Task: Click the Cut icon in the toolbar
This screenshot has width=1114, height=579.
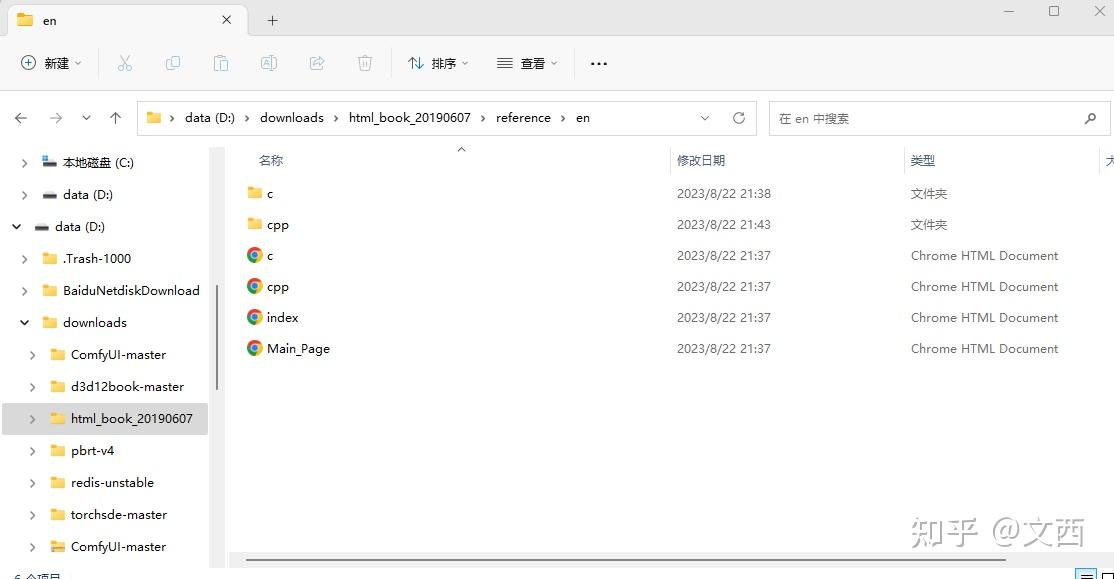Action: coord(124,62)
